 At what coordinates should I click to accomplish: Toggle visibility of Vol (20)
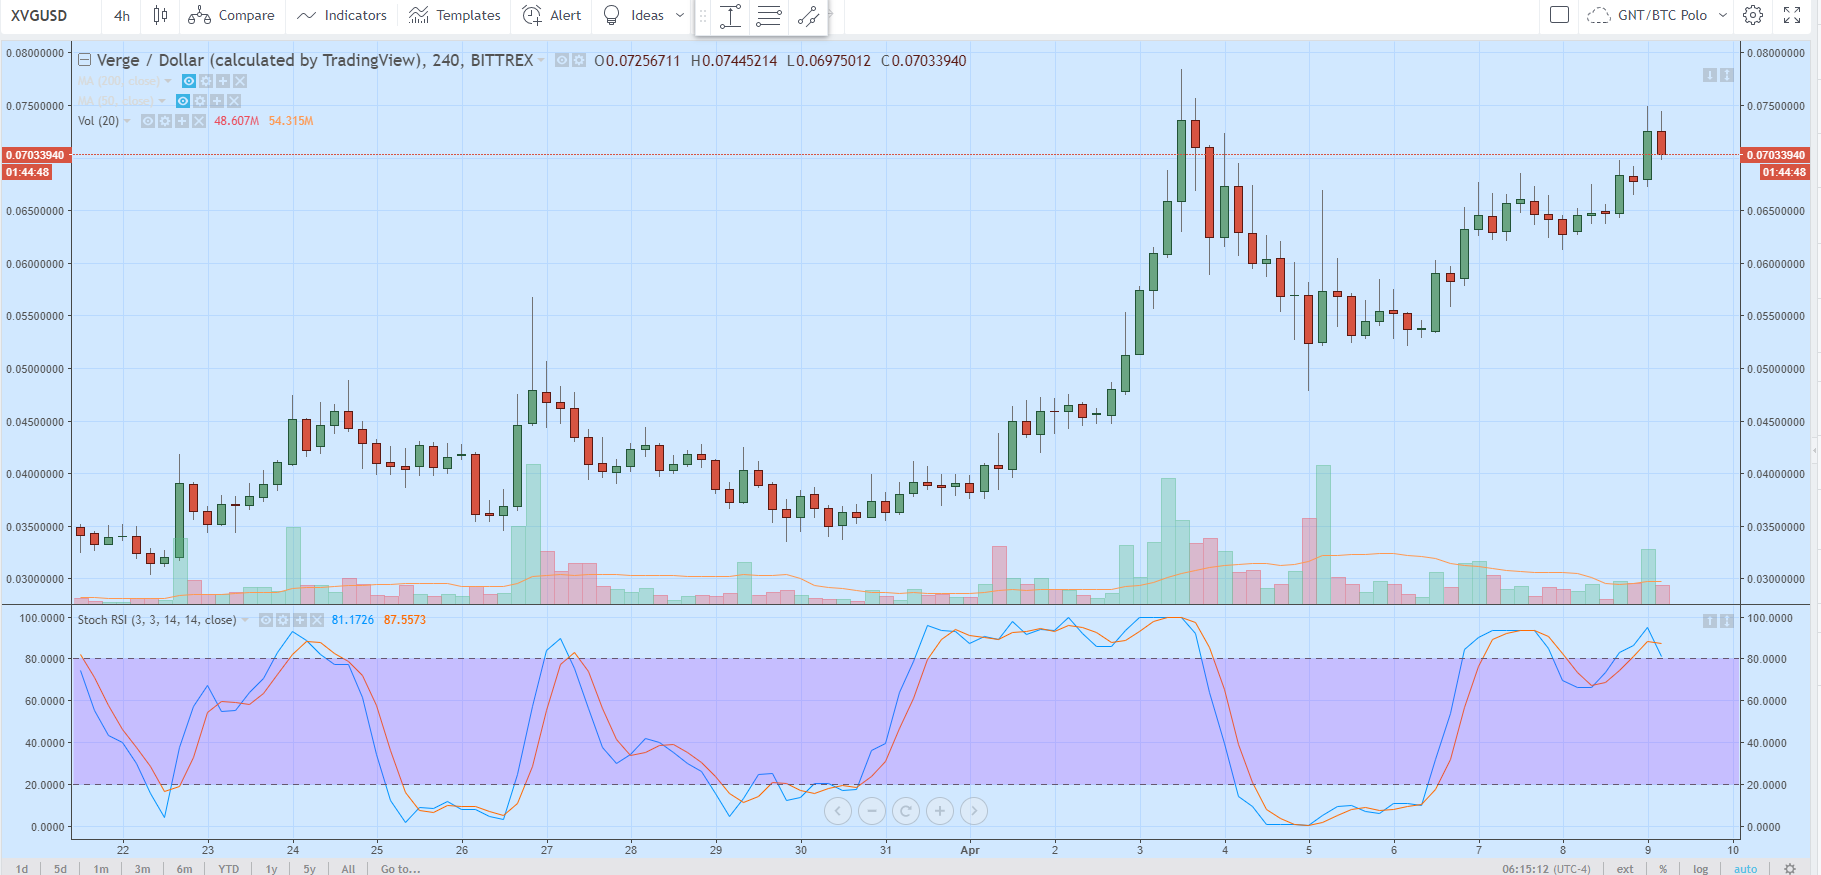point(148,121)
